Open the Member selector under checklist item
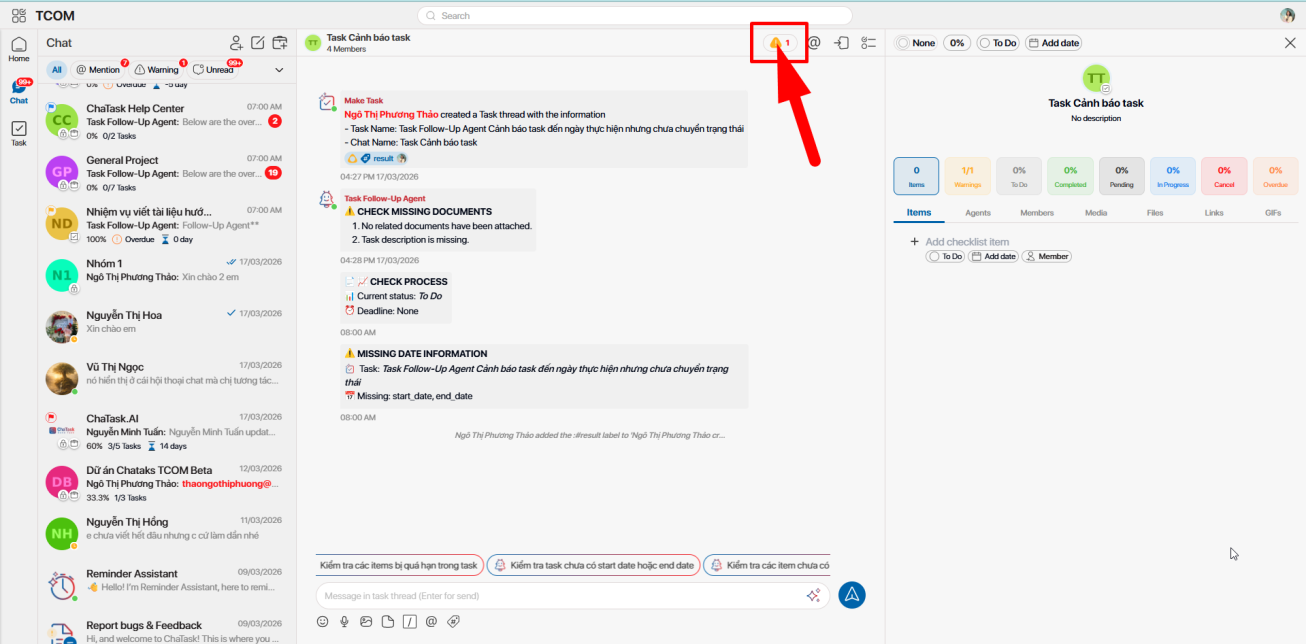The image size is (1306, 644). (x=1047, y=257)
